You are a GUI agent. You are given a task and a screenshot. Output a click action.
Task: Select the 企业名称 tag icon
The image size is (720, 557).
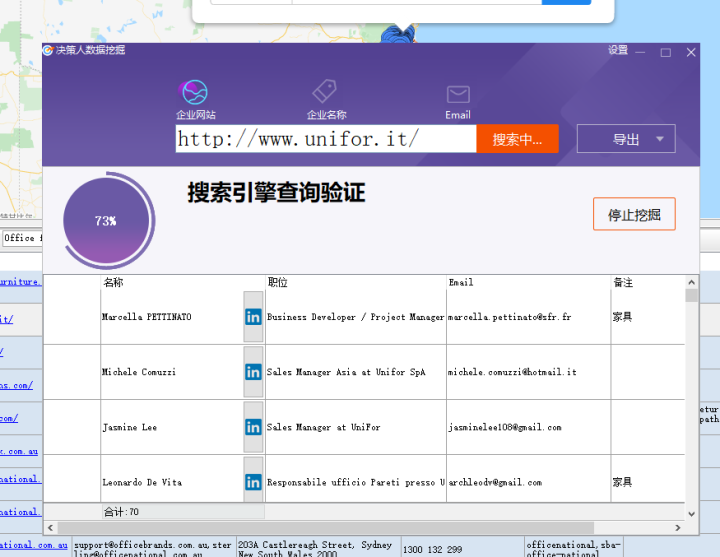click(325, 91)
